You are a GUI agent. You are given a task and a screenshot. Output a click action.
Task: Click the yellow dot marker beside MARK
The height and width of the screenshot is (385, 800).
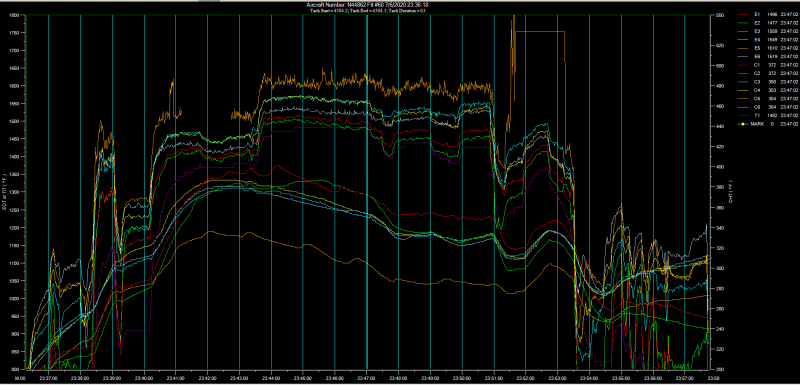(743, 124)
